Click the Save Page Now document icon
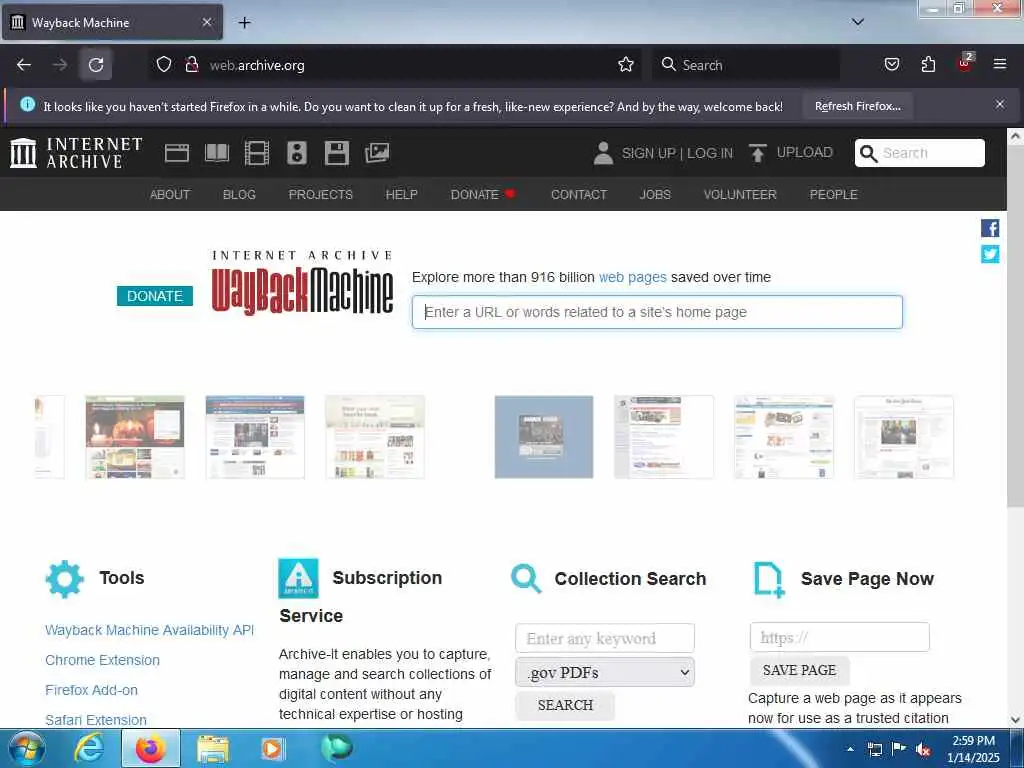1024x768 pixels. pyautogui.click(x=769, y=579)
